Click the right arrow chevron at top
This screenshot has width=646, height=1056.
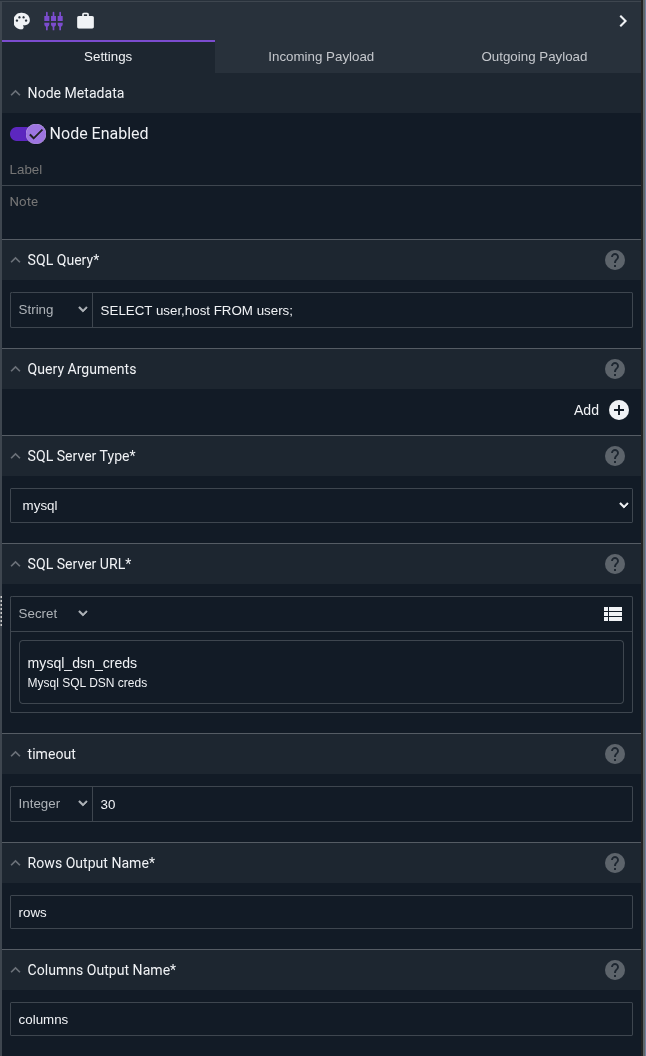pos(623,21)
